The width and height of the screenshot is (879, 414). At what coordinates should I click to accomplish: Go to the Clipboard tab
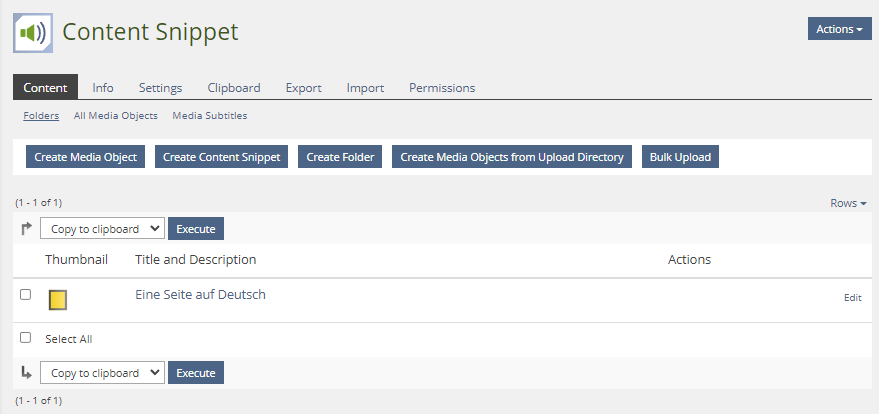click(x=234, y=88)
